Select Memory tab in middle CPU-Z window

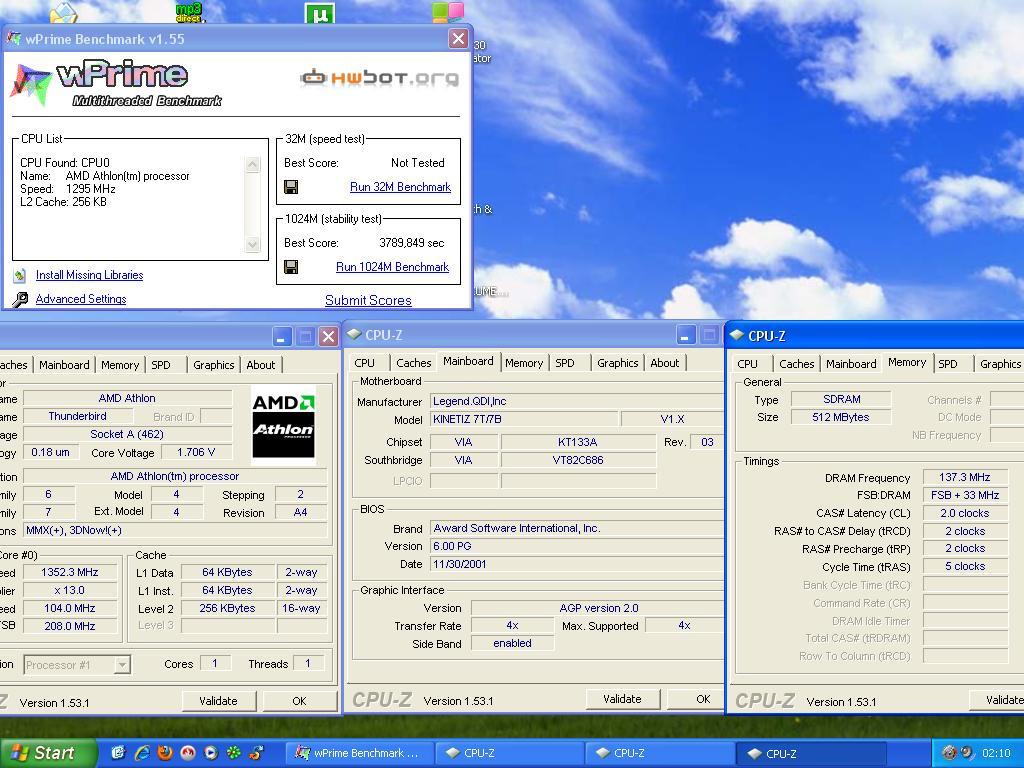pyautogui.click(x=524, y=363)
